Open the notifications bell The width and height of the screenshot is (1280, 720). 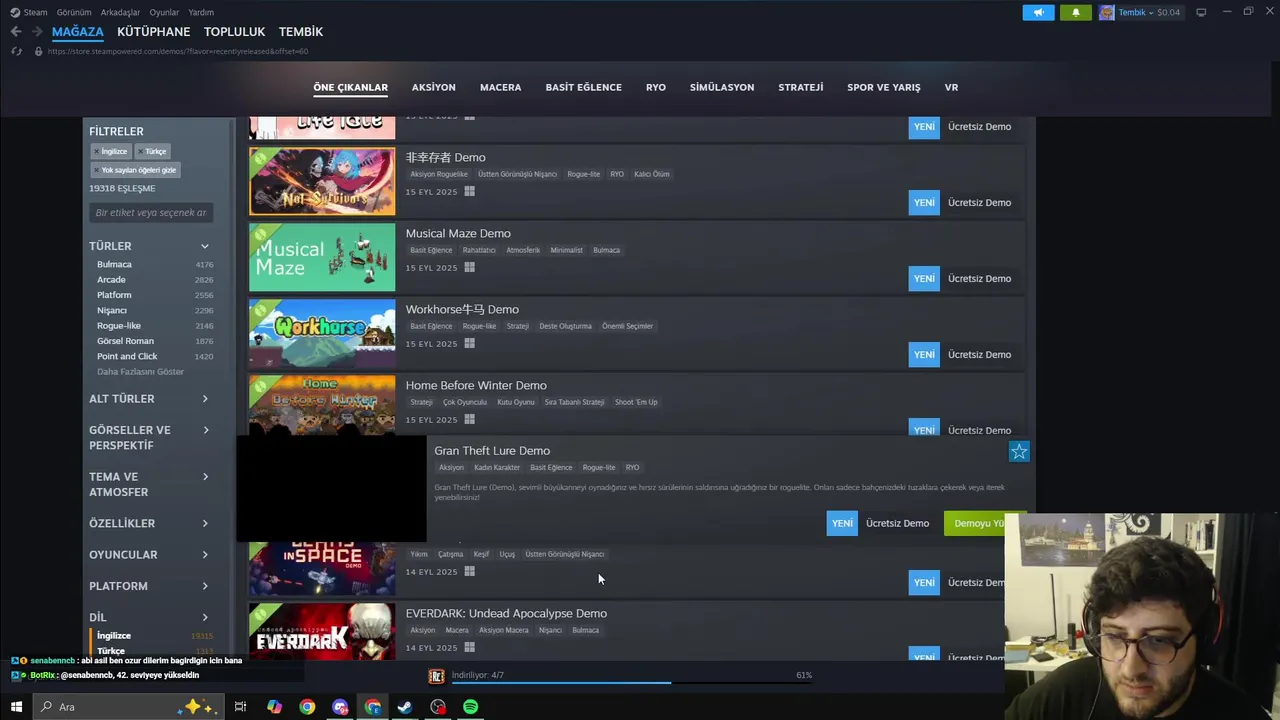coord(1076,12)
